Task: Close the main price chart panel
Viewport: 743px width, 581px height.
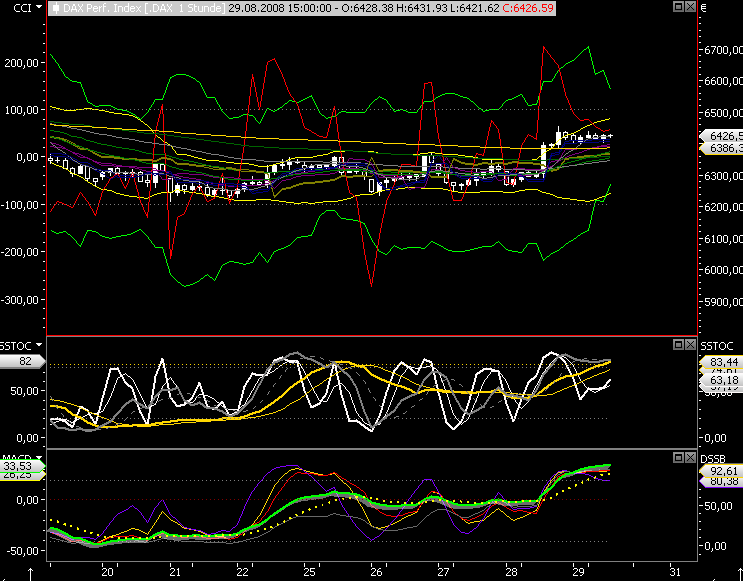Action: (x=689, y=7)
